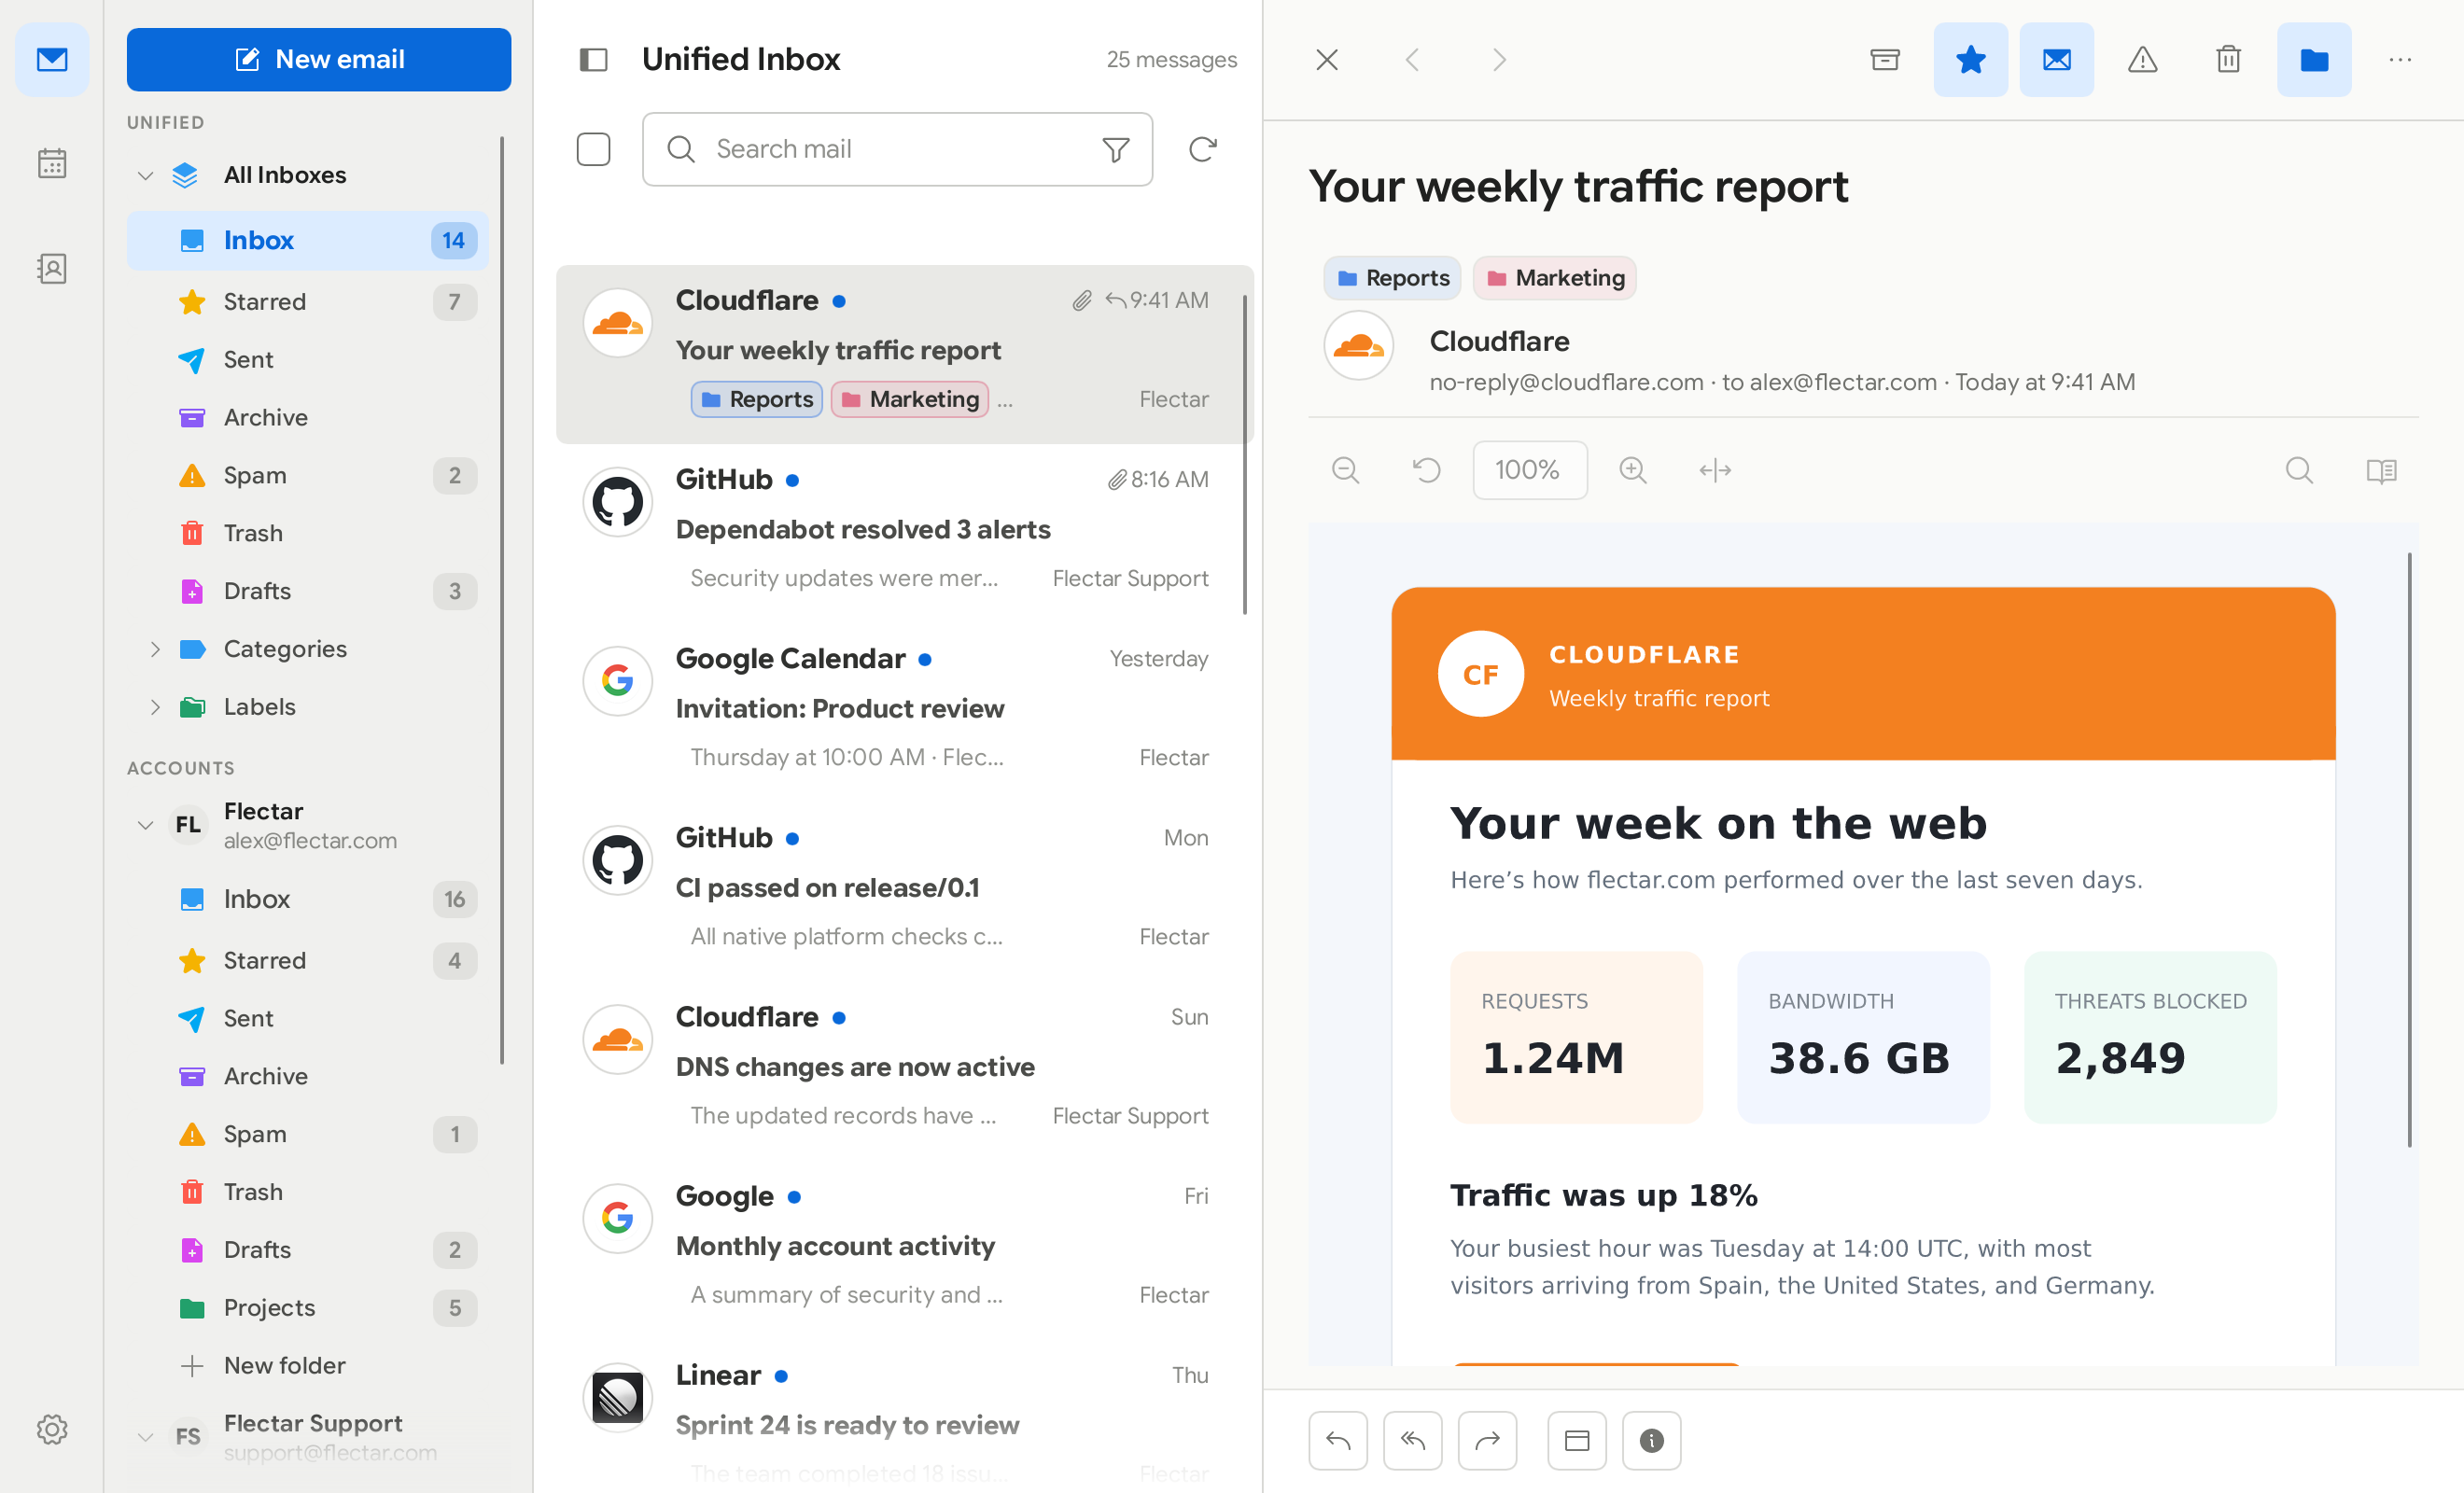Show message info details
This screenshot has height=1493, width=2464.
(1652, 1440)
